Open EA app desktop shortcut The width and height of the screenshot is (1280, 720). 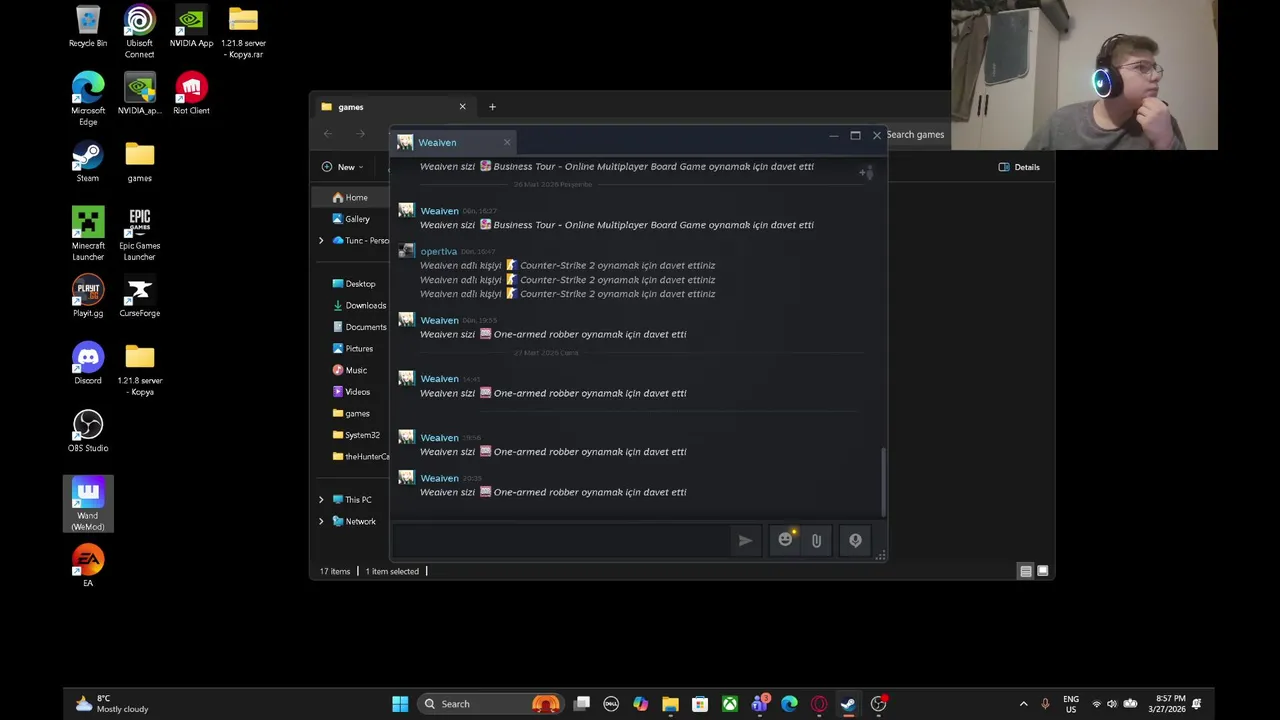(88, 566)
